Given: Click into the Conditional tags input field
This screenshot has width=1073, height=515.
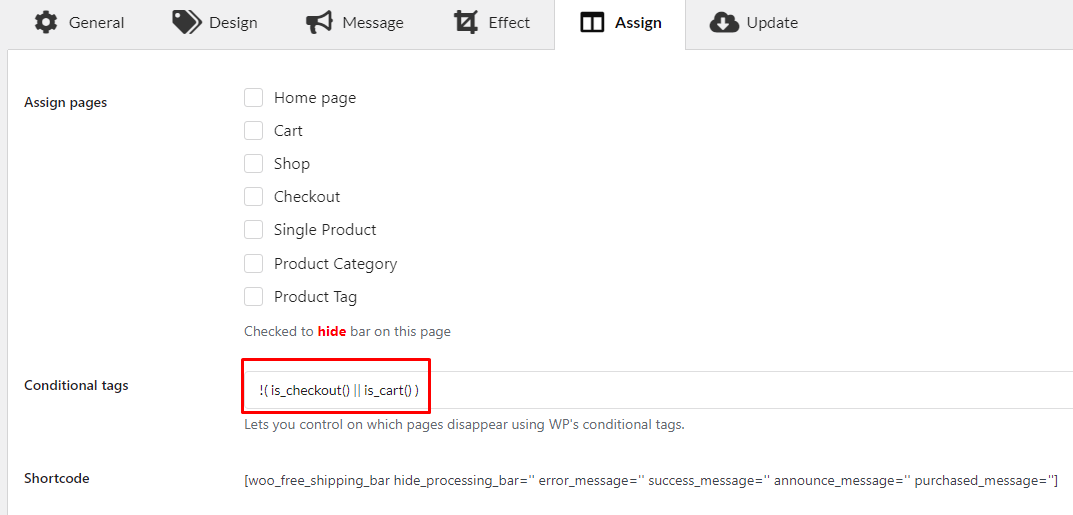Looking at the screenshot, I should coord(658,390).
